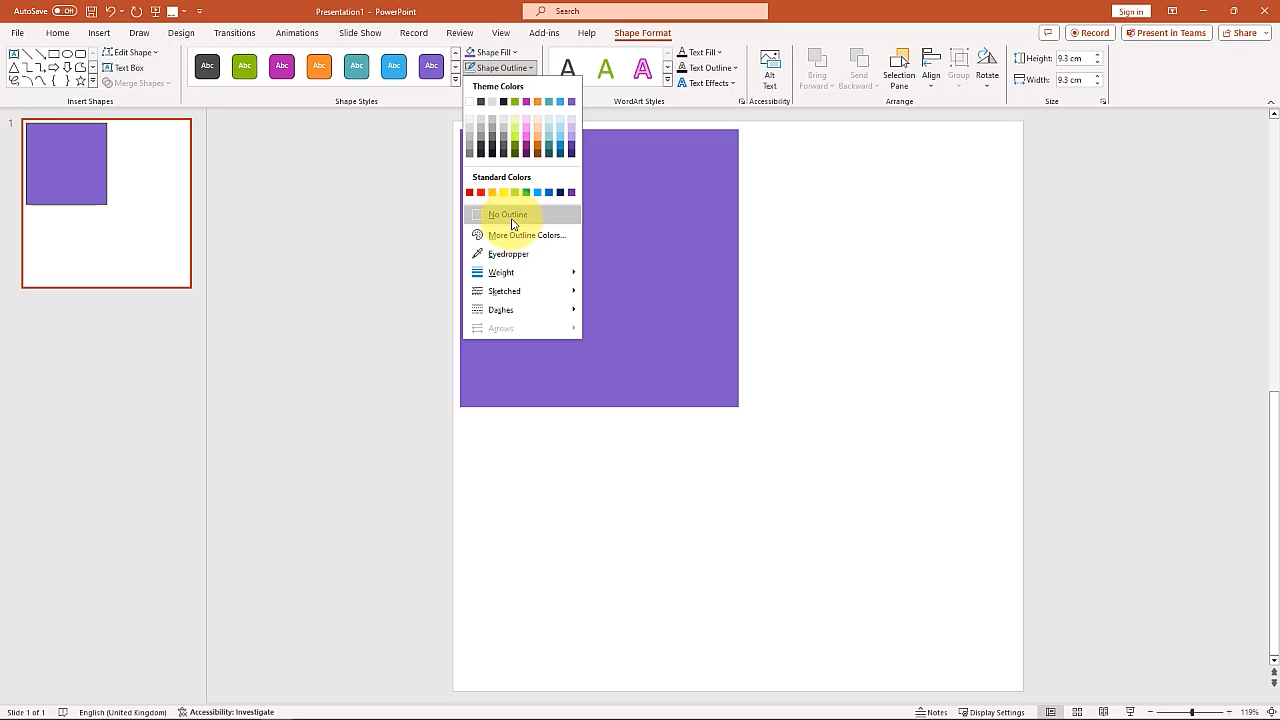Click Present in Teams button
The width and height of the screenshot is (1280, 720).
[1165, 33]
